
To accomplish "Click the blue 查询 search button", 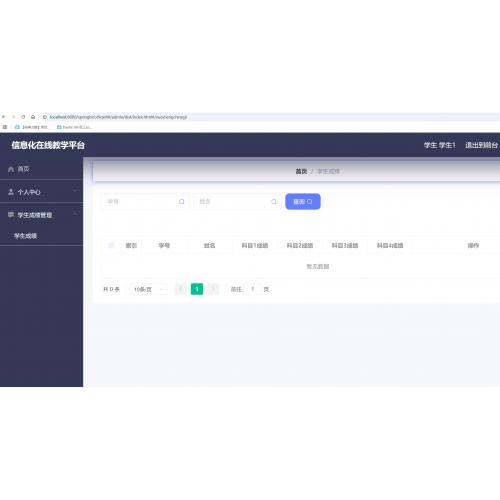I will pos(303,201).
